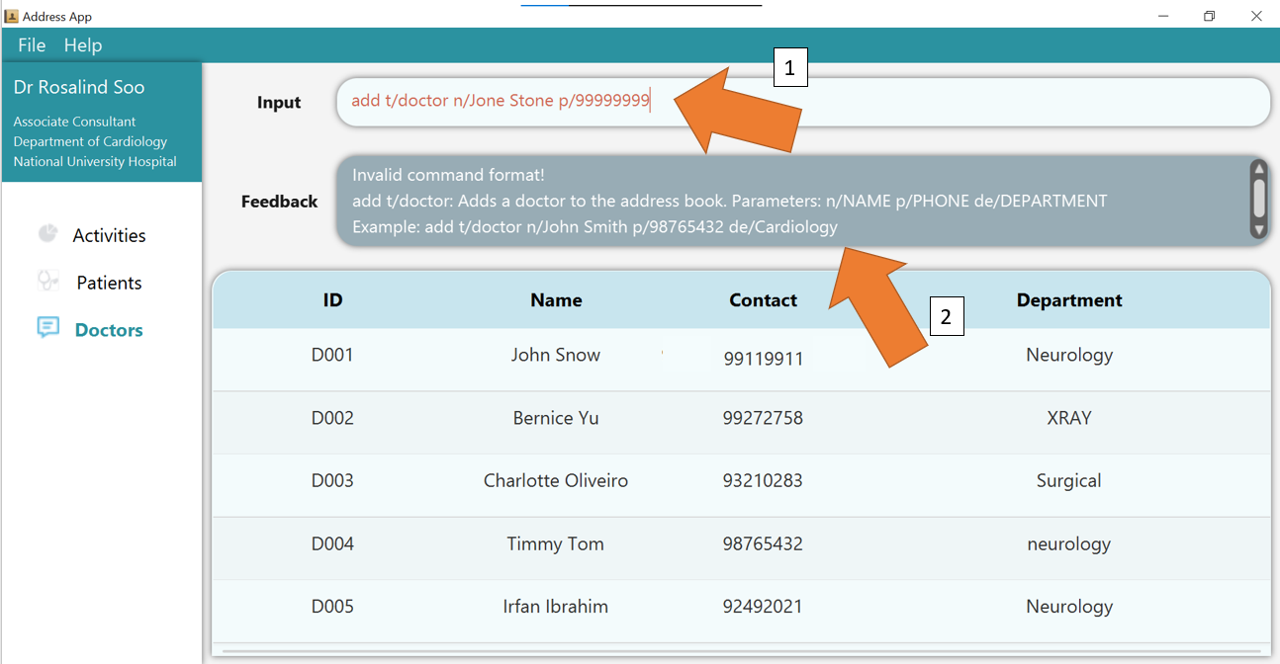Restore down the application window
The width and height of the screenshot is (1280, 664).
click(x=1209, y=16)
